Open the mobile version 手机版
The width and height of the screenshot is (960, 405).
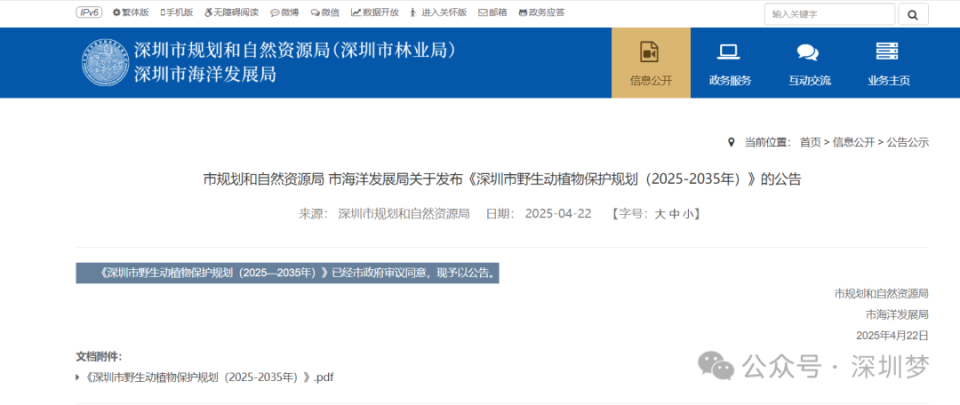[176, 12]
